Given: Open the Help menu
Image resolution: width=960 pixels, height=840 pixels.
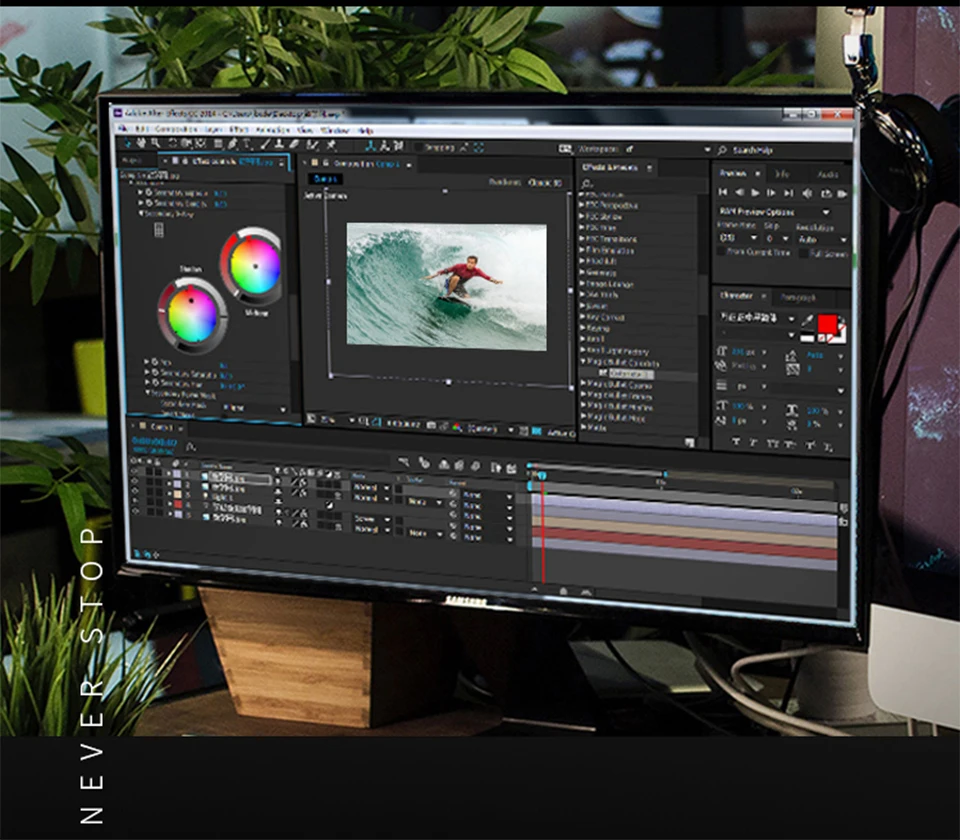Looking at the screenshot, I should pyautogui.click(x=366, y=130).
